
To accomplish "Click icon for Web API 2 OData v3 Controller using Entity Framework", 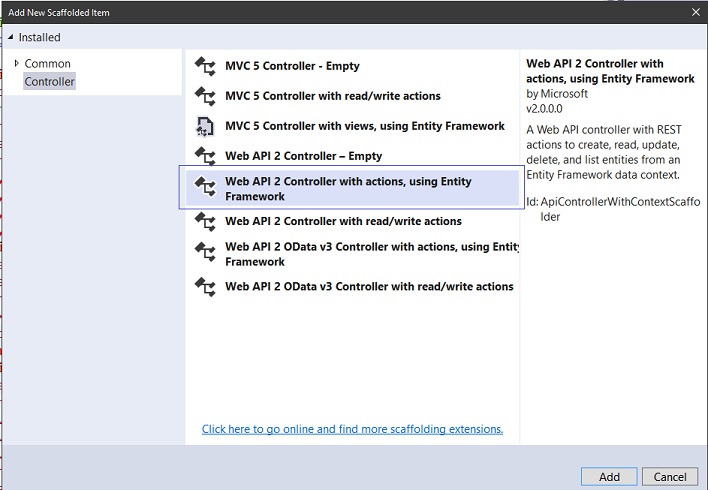I will coord(205,252).
